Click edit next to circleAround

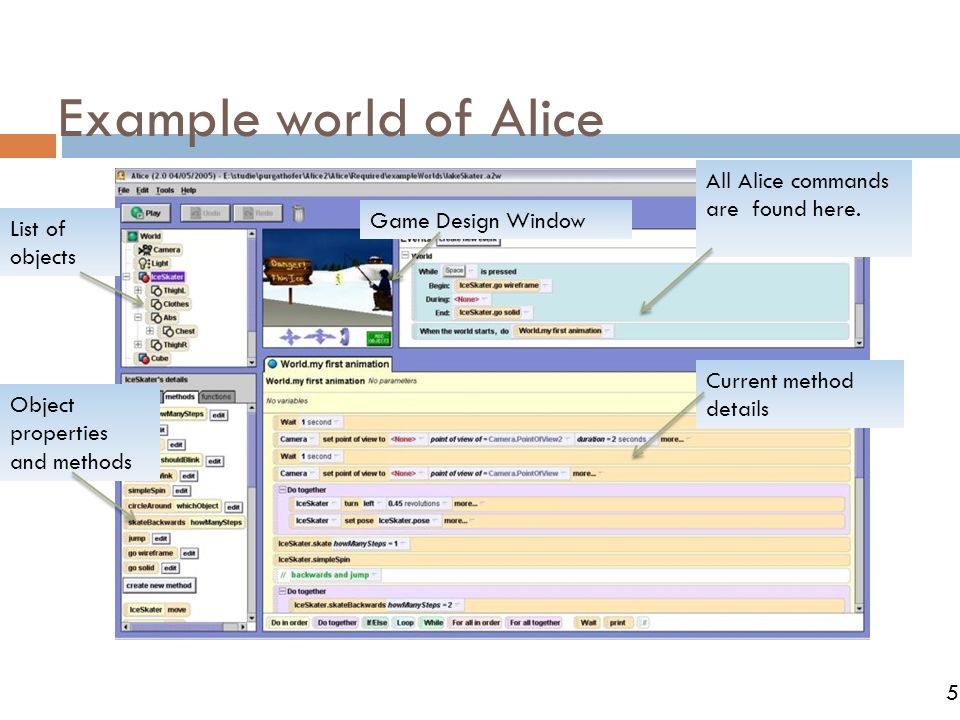233,507
